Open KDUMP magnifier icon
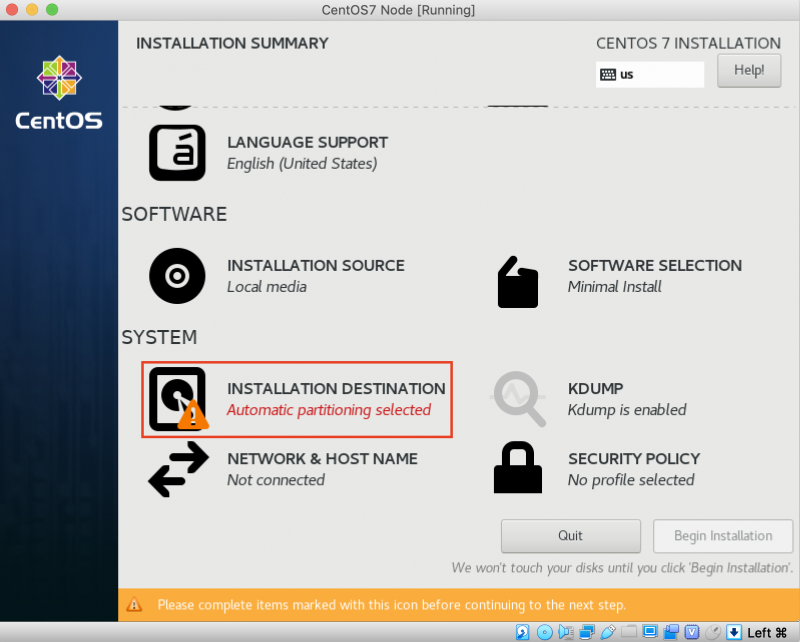This screenshot has height=642, width=800. (x=518, y=399)
